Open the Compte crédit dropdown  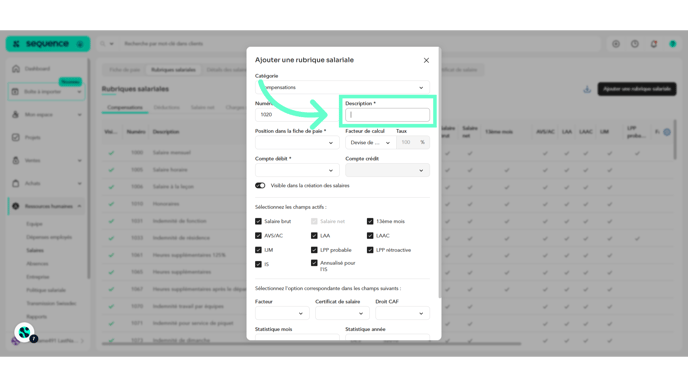pos(387,170)
